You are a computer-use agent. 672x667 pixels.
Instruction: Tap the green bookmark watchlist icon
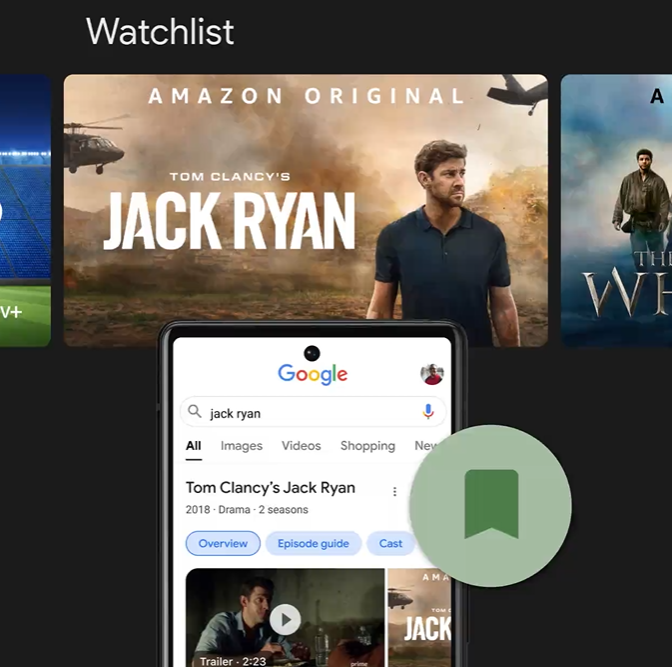point(491,504)
